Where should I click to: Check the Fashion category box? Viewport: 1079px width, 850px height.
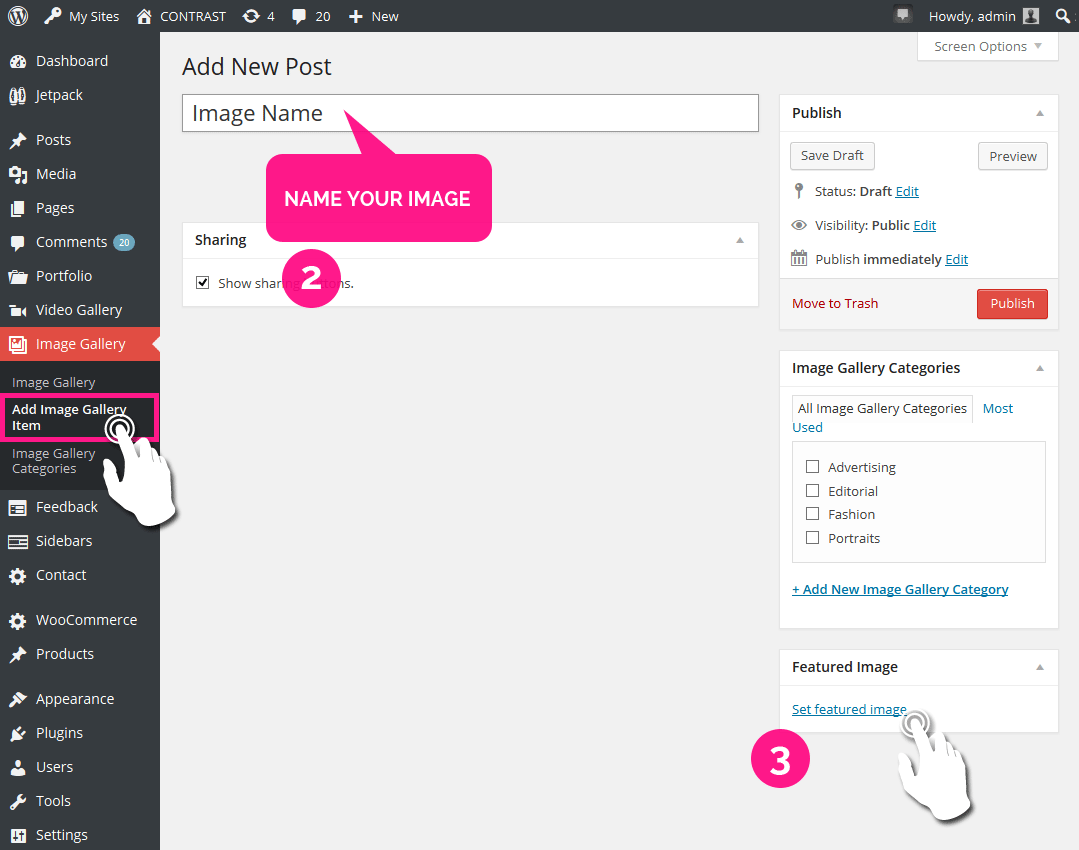pos(812,514)
